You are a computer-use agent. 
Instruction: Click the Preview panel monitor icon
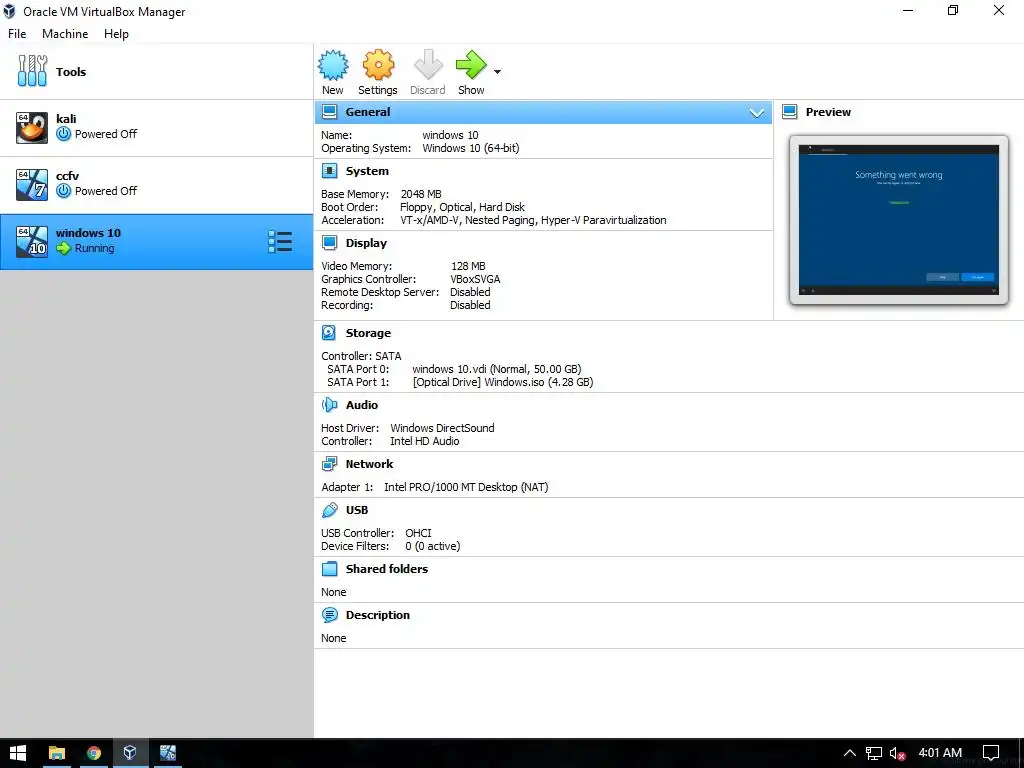790,112
